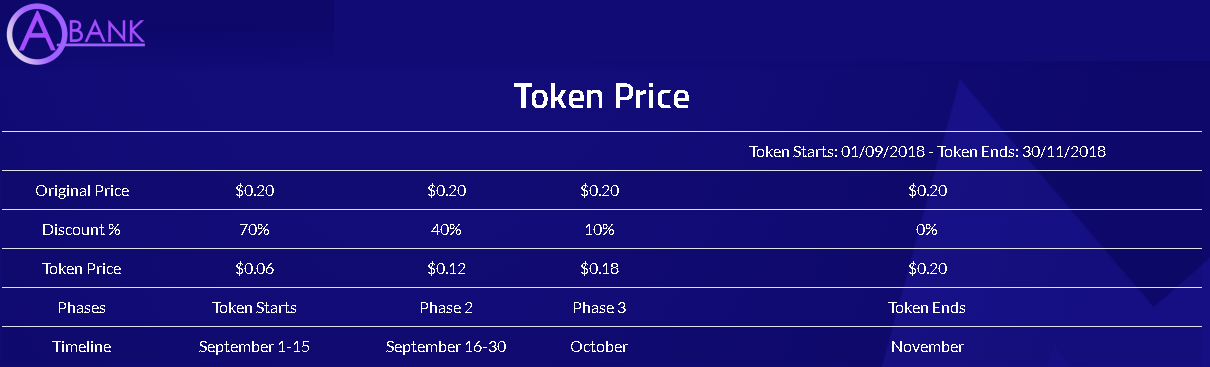Screen dimensions: 1210x367
Task: Select the 40% discount cell
Action: pos(446,230)
